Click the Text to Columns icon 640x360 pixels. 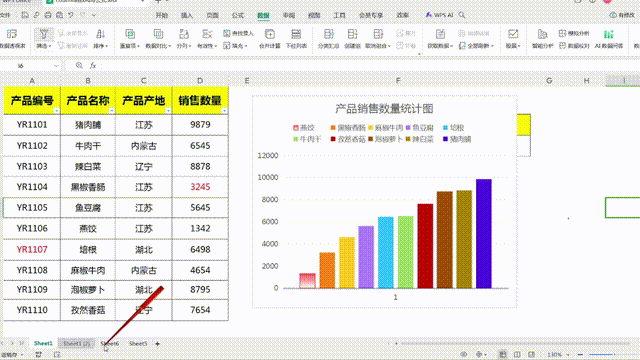[x=184, y=34]
